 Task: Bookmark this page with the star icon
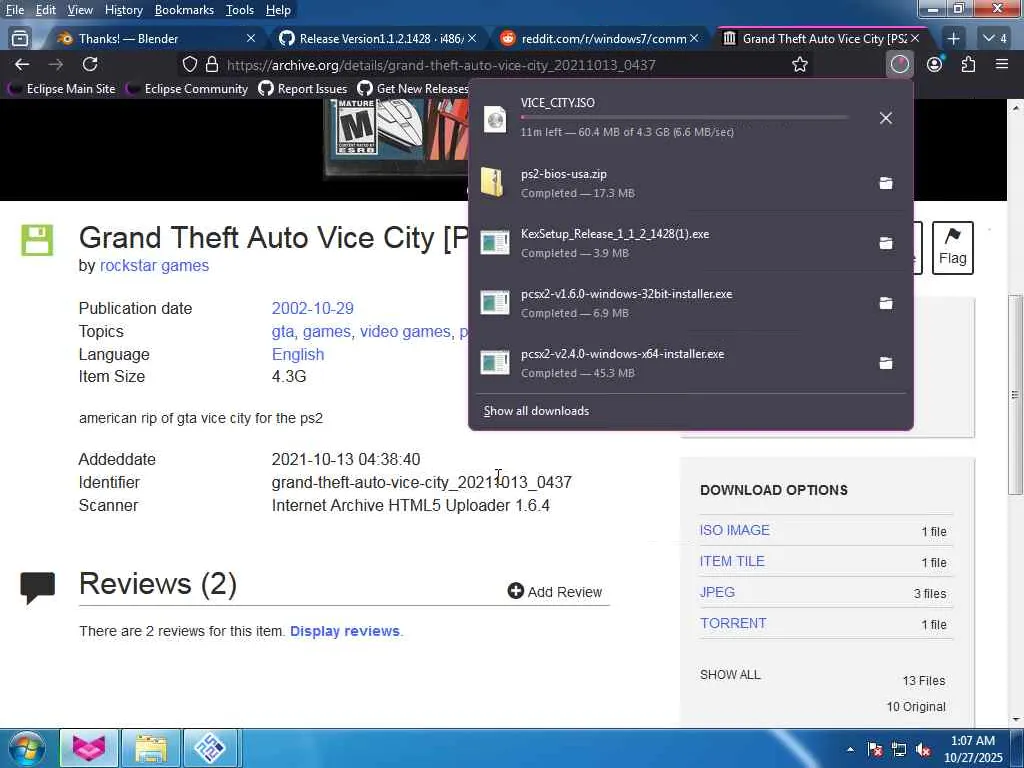click(x=799, y=64)
